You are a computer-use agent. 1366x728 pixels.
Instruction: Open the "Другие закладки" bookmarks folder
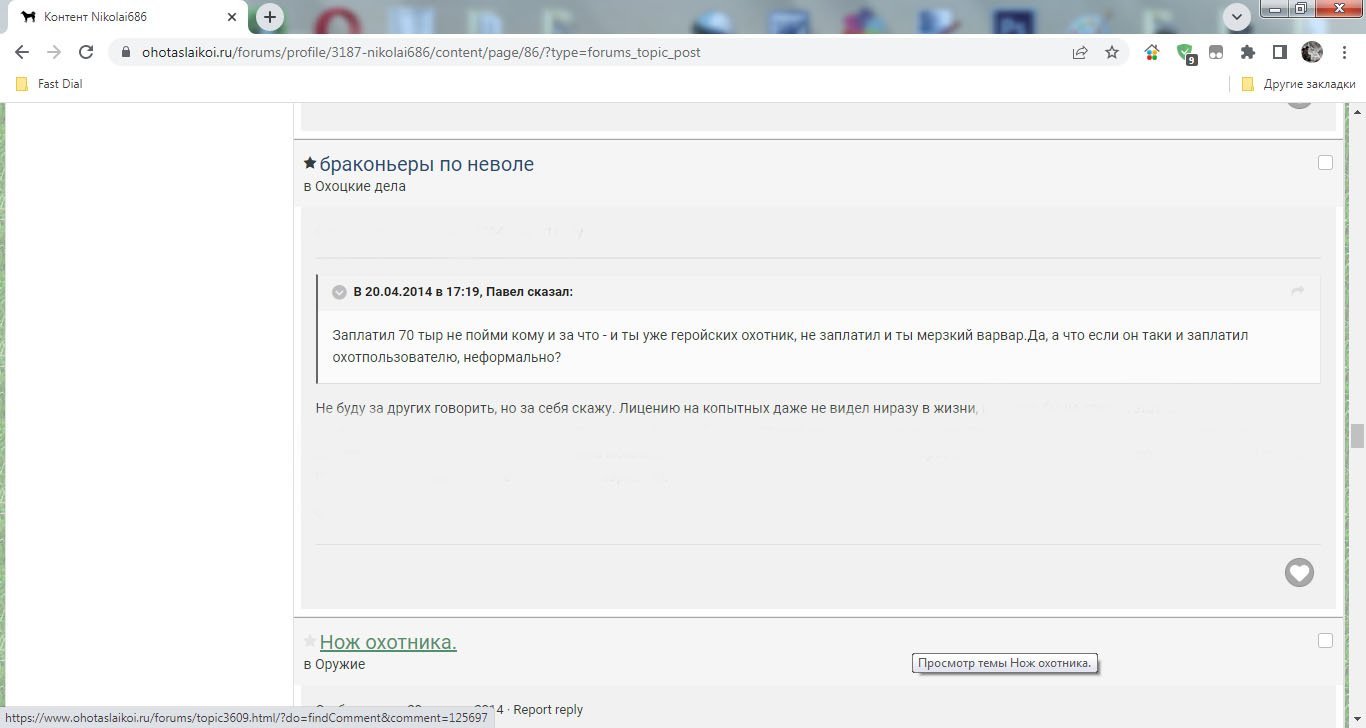(x=1298, y=84)
